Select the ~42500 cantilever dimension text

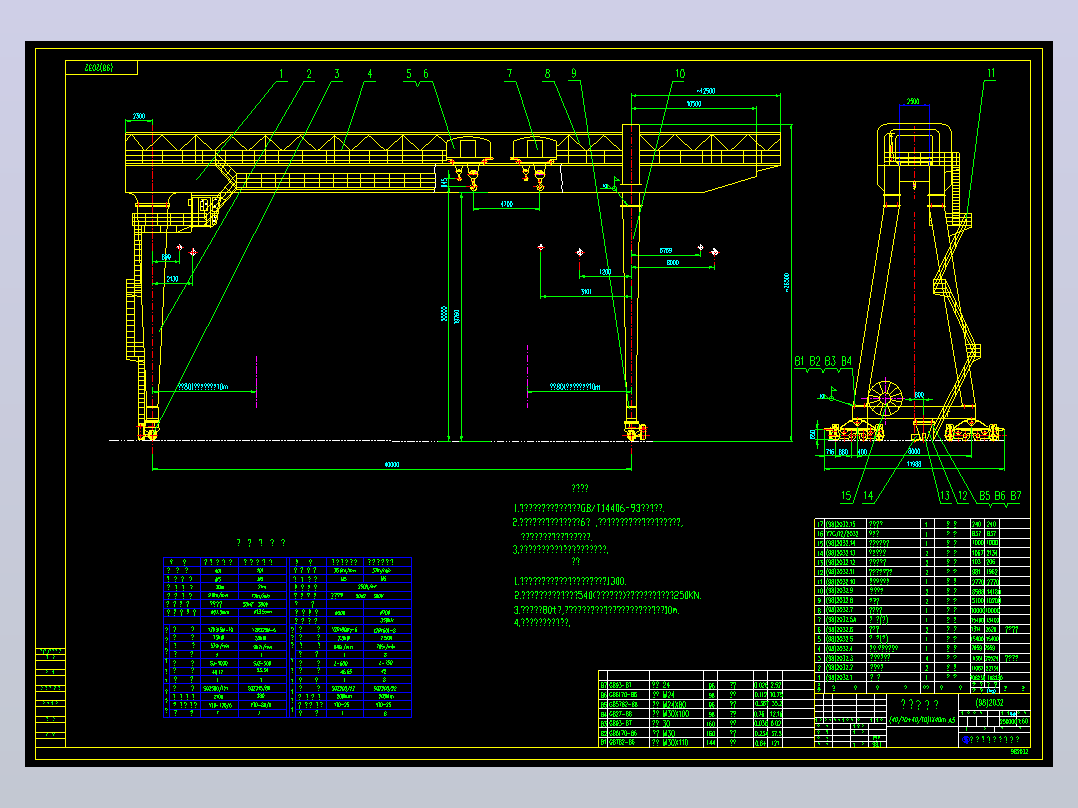pyautogui.click(x=705, y=91)
